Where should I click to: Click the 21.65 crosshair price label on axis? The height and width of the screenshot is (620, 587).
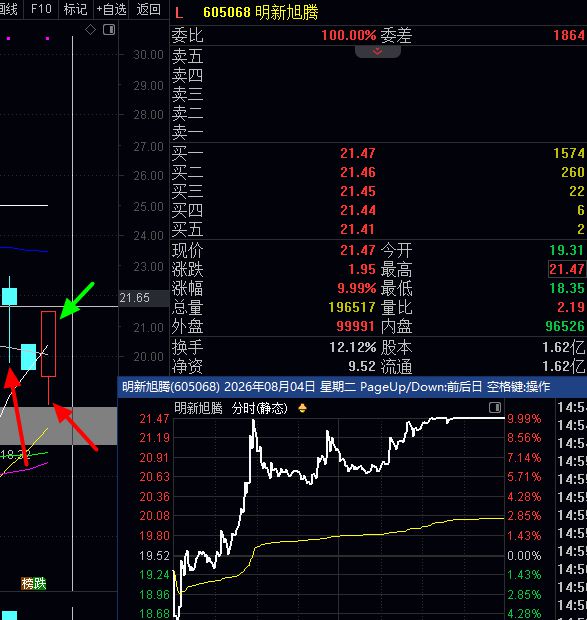click(x=143, y=298)
